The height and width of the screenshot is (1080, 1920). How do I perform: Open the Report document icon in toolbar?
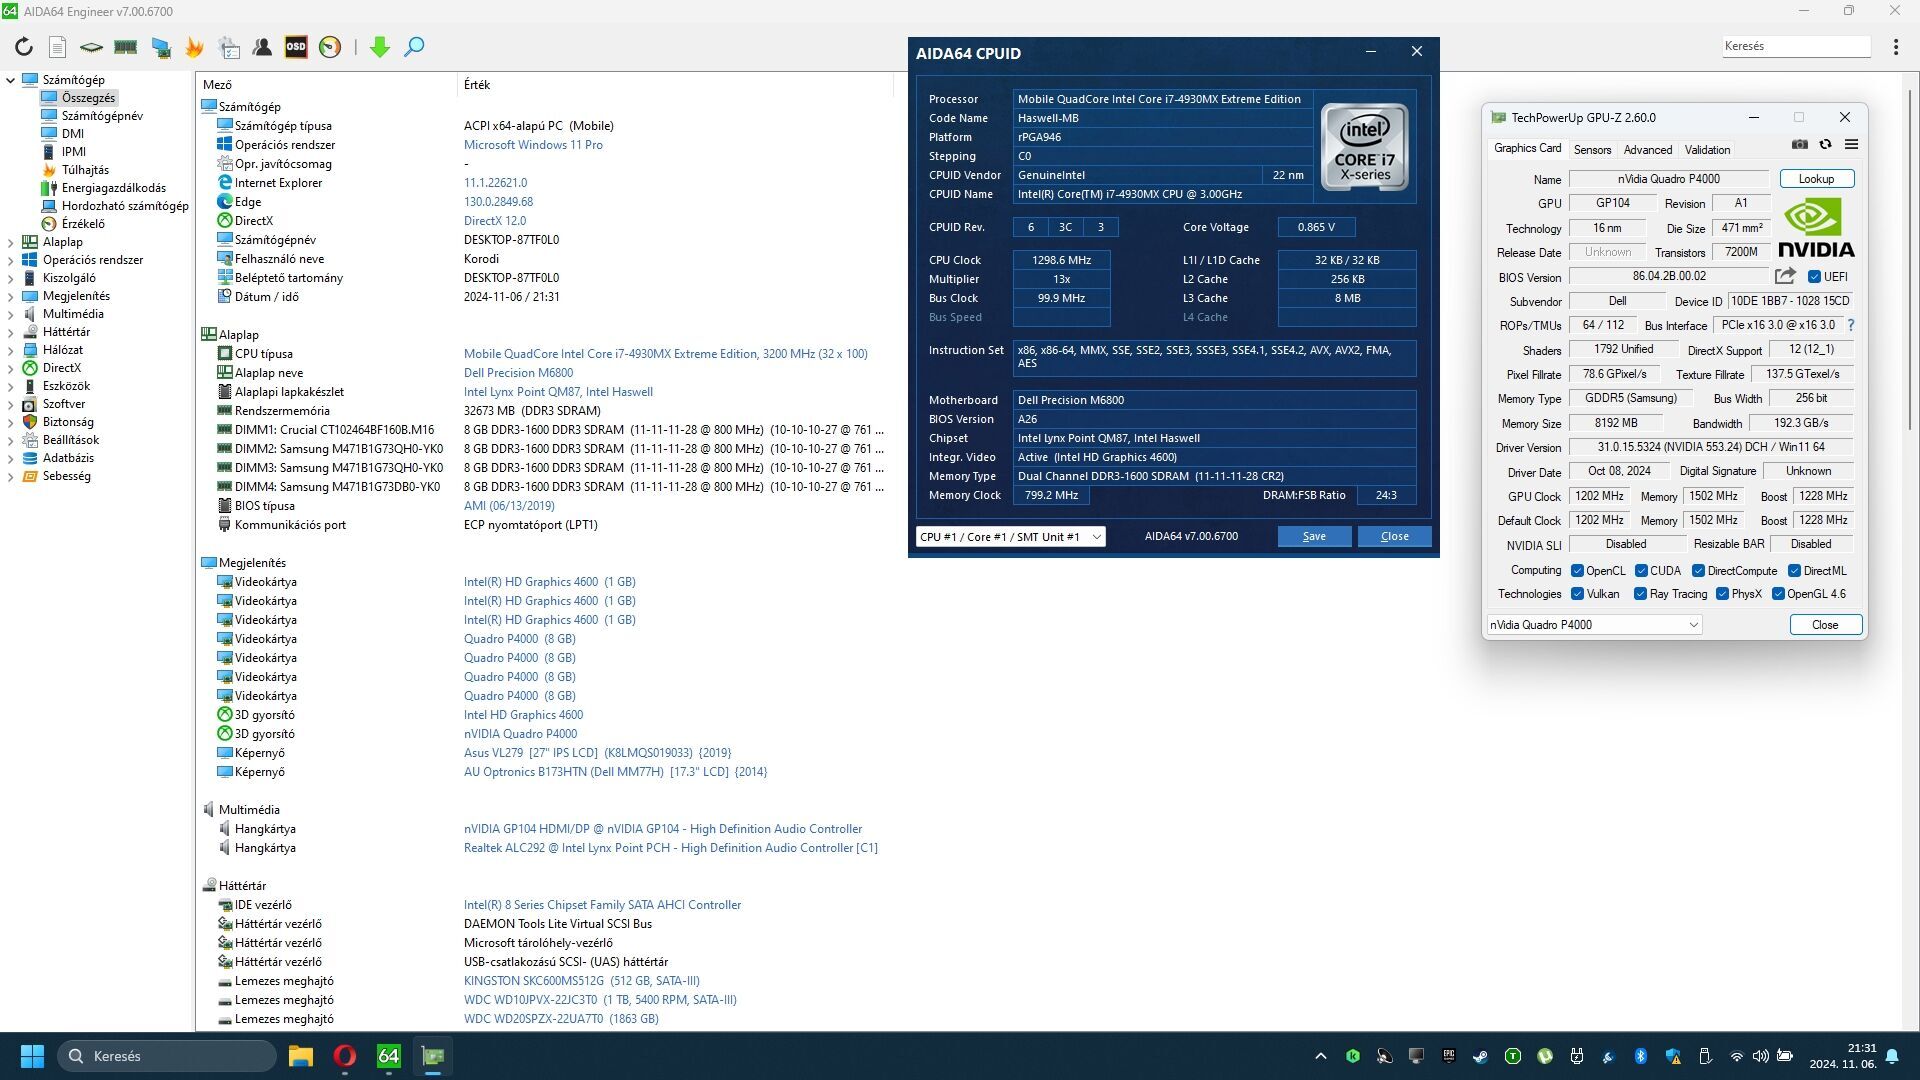click(x=57, y=47)
